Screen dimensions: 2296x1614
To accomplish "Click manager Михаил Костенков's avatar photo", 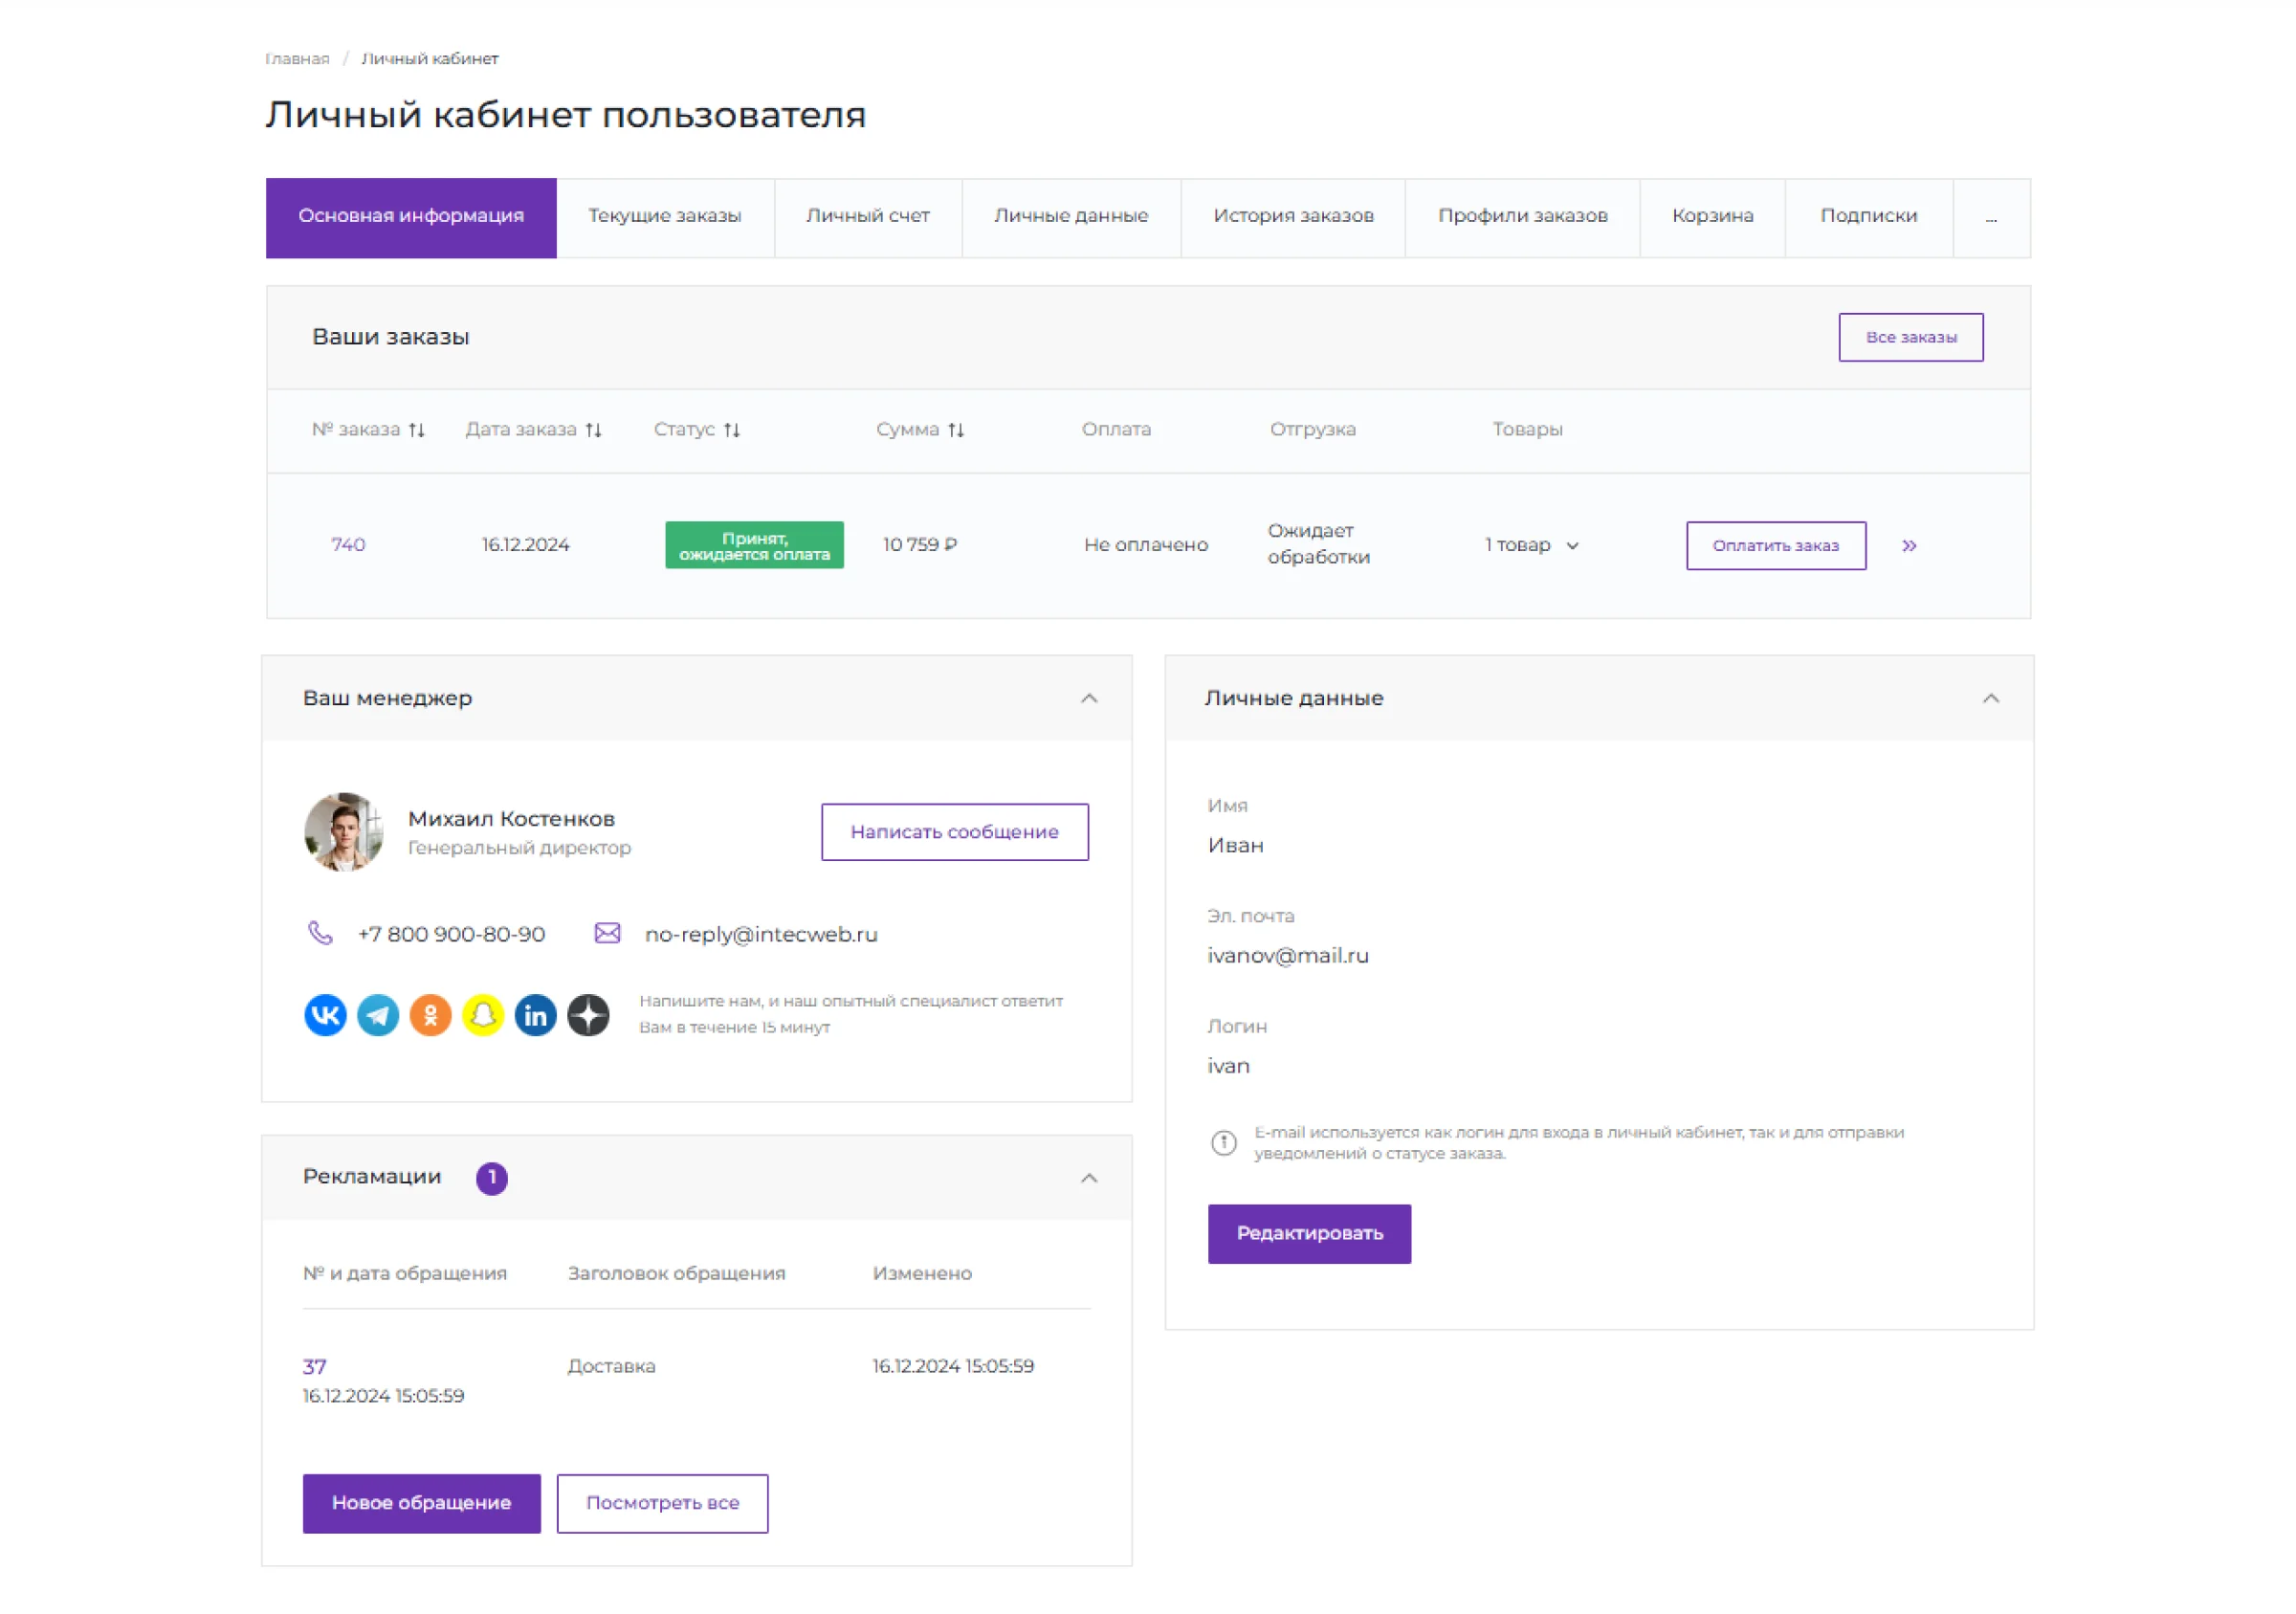I will tap(344, 832).
